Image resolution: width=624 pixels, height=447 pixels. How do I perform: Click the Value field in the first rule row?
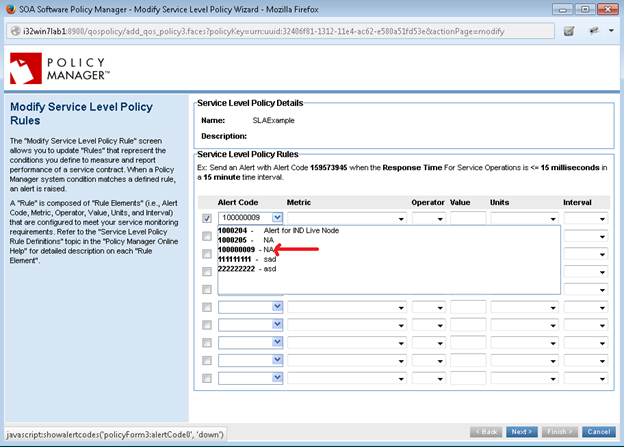(x=468, y=218)
